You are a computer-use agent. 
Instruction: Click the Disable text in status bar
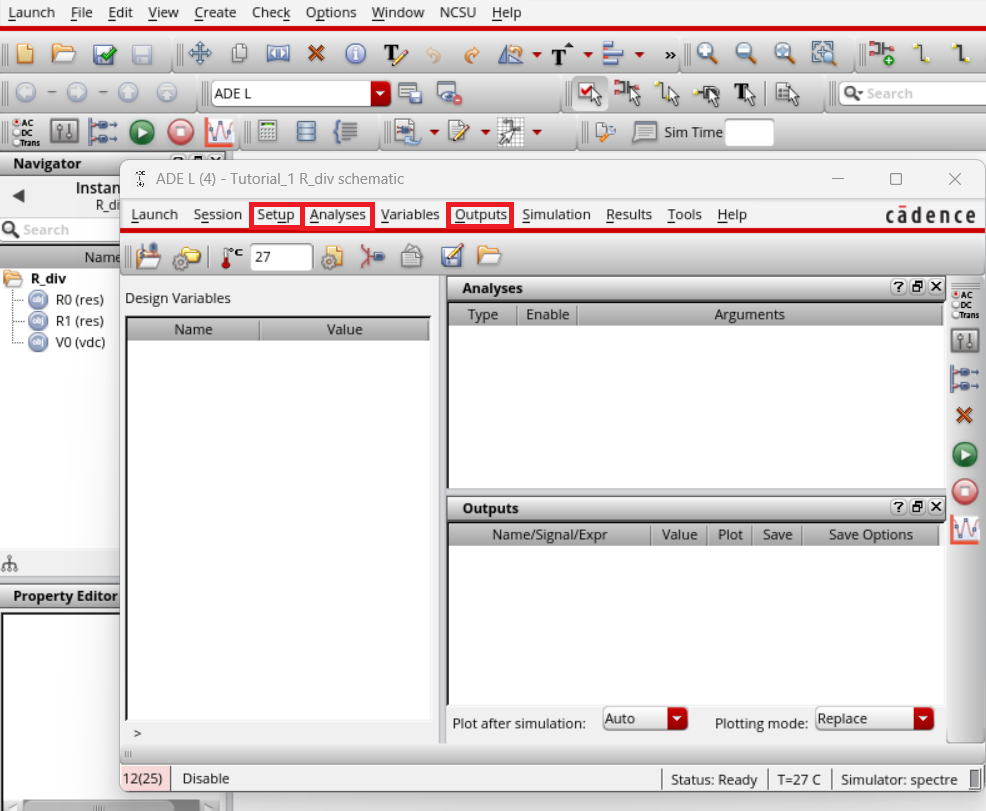206,779
